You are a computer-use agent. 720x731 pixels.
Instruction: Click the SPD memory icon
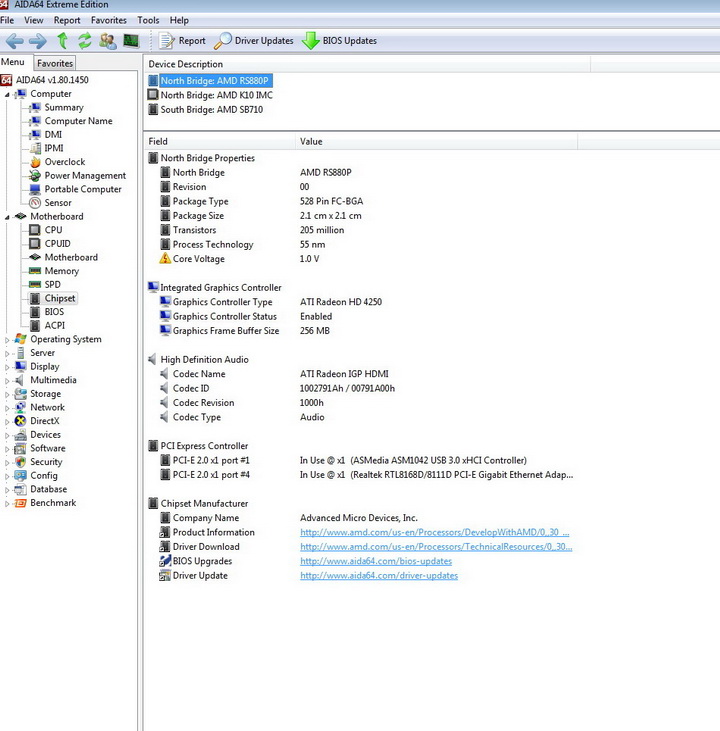coord(35,284)
